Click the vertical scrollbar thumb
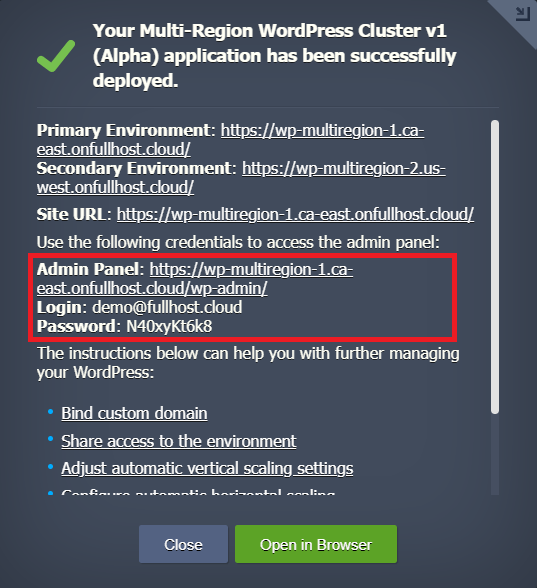 click(x=495, y=267)
